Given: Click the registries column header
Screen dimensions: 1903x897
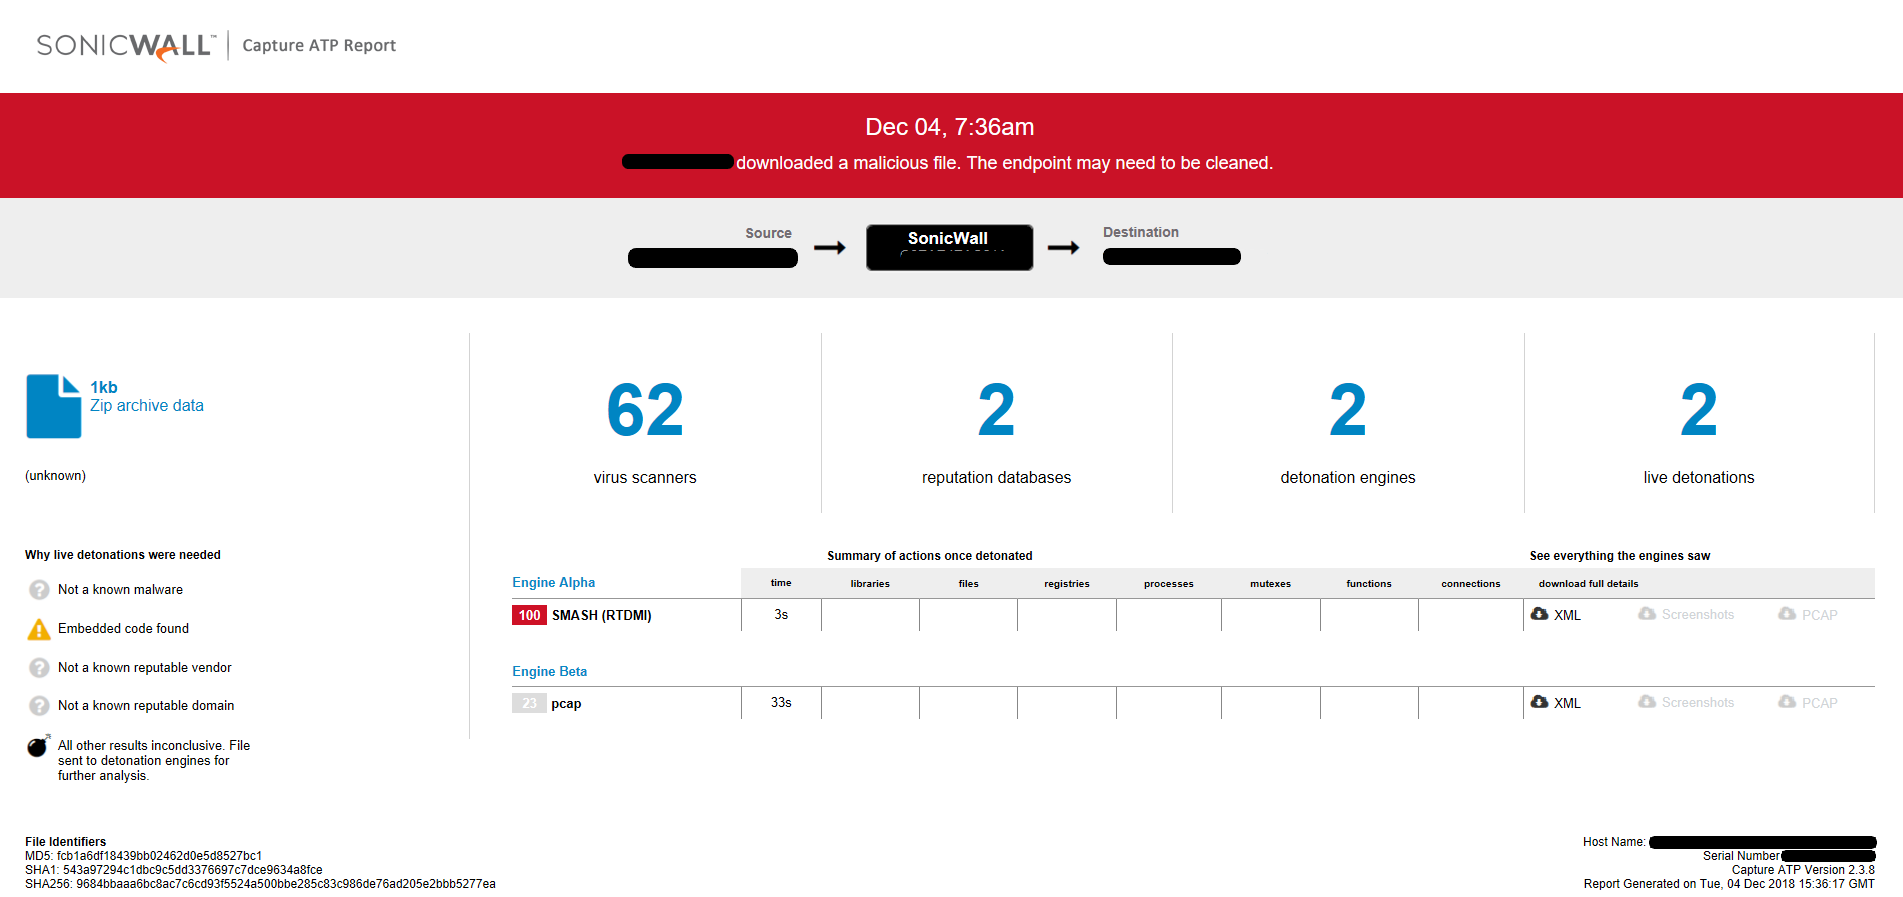Looking at the screenshot, I should click(1067, 584).
